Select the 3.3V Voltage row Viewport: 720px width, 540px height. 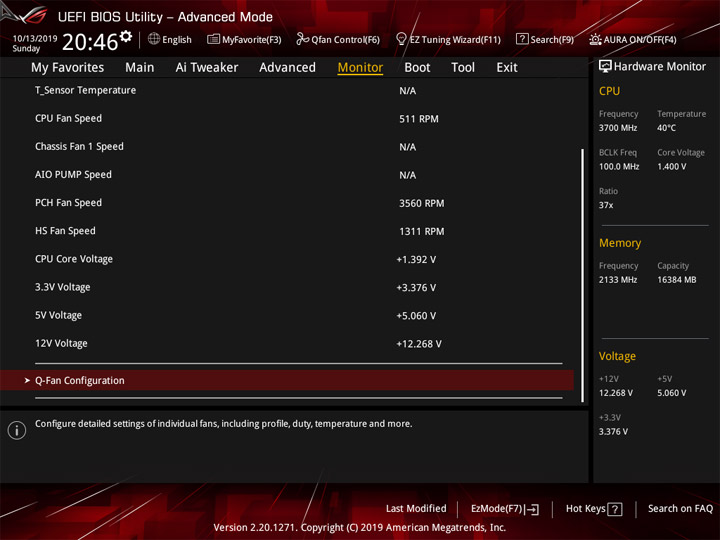(x=287, y=287)
